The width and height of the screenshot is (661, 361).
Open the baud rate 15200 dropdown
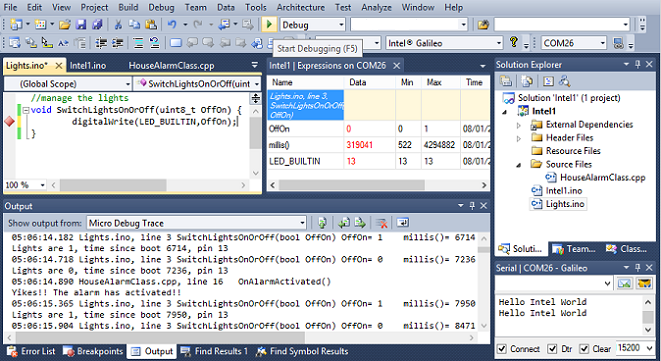click(x=650, y=348)
